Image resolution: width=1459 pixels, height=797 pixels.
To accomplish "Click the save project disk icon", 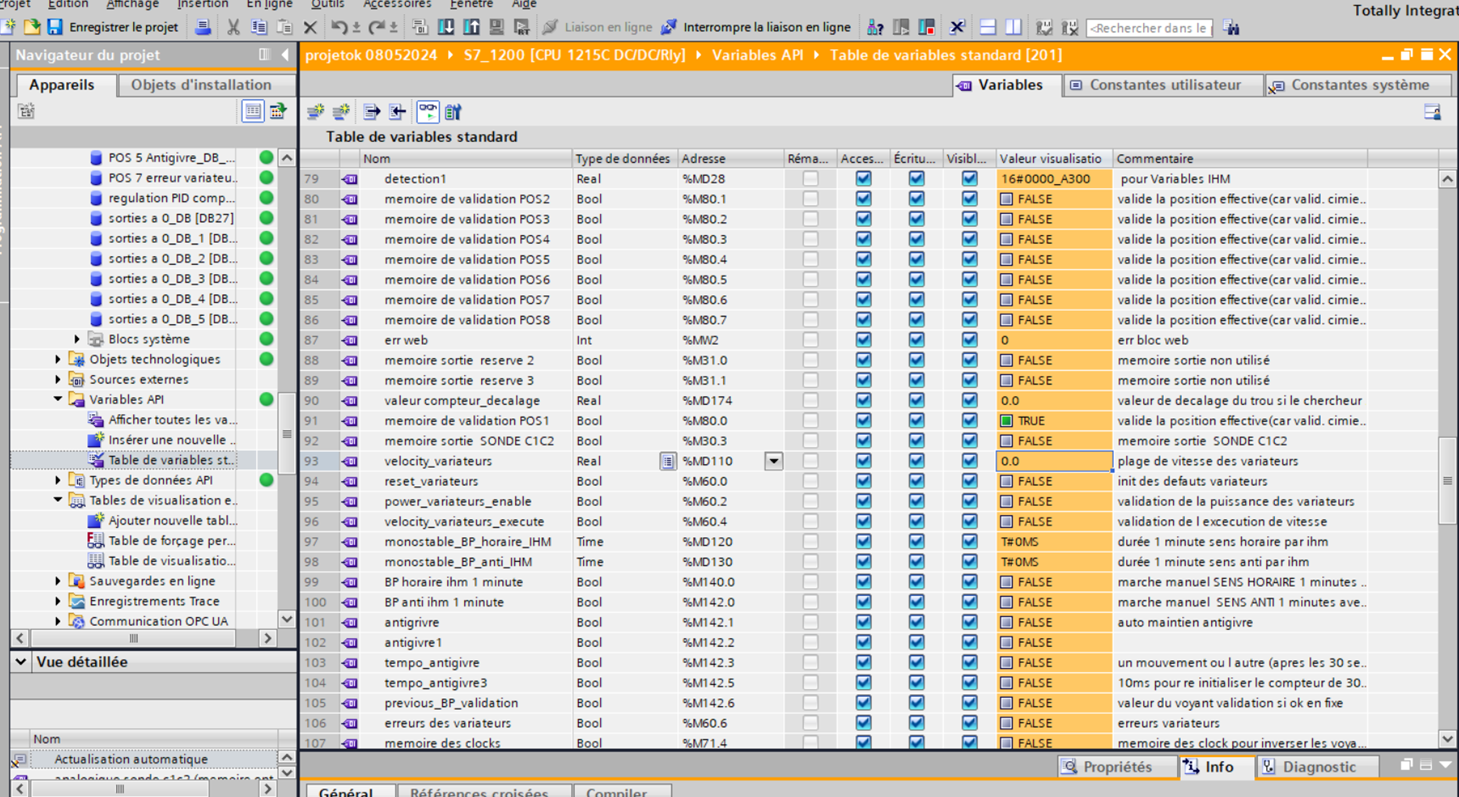I will [x=55, y=27].
